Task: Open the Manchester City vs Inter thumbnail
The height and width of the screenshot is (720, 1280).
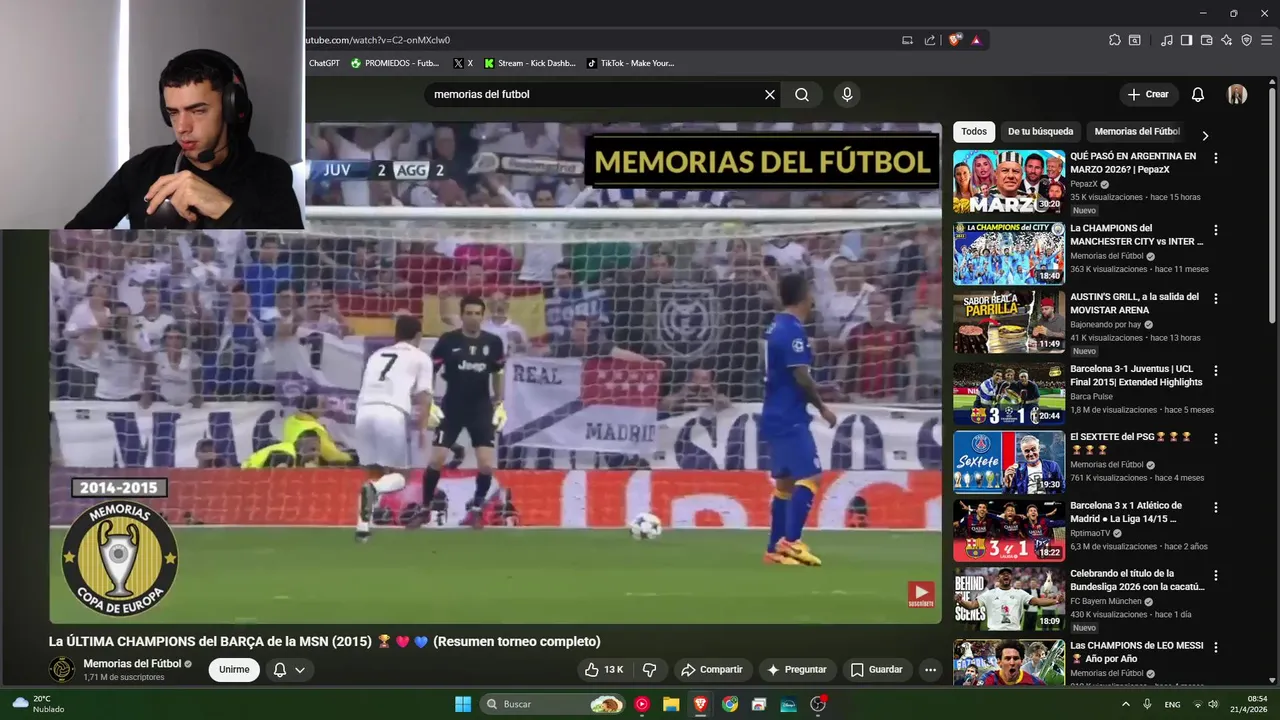Action: click(1009, 253)
